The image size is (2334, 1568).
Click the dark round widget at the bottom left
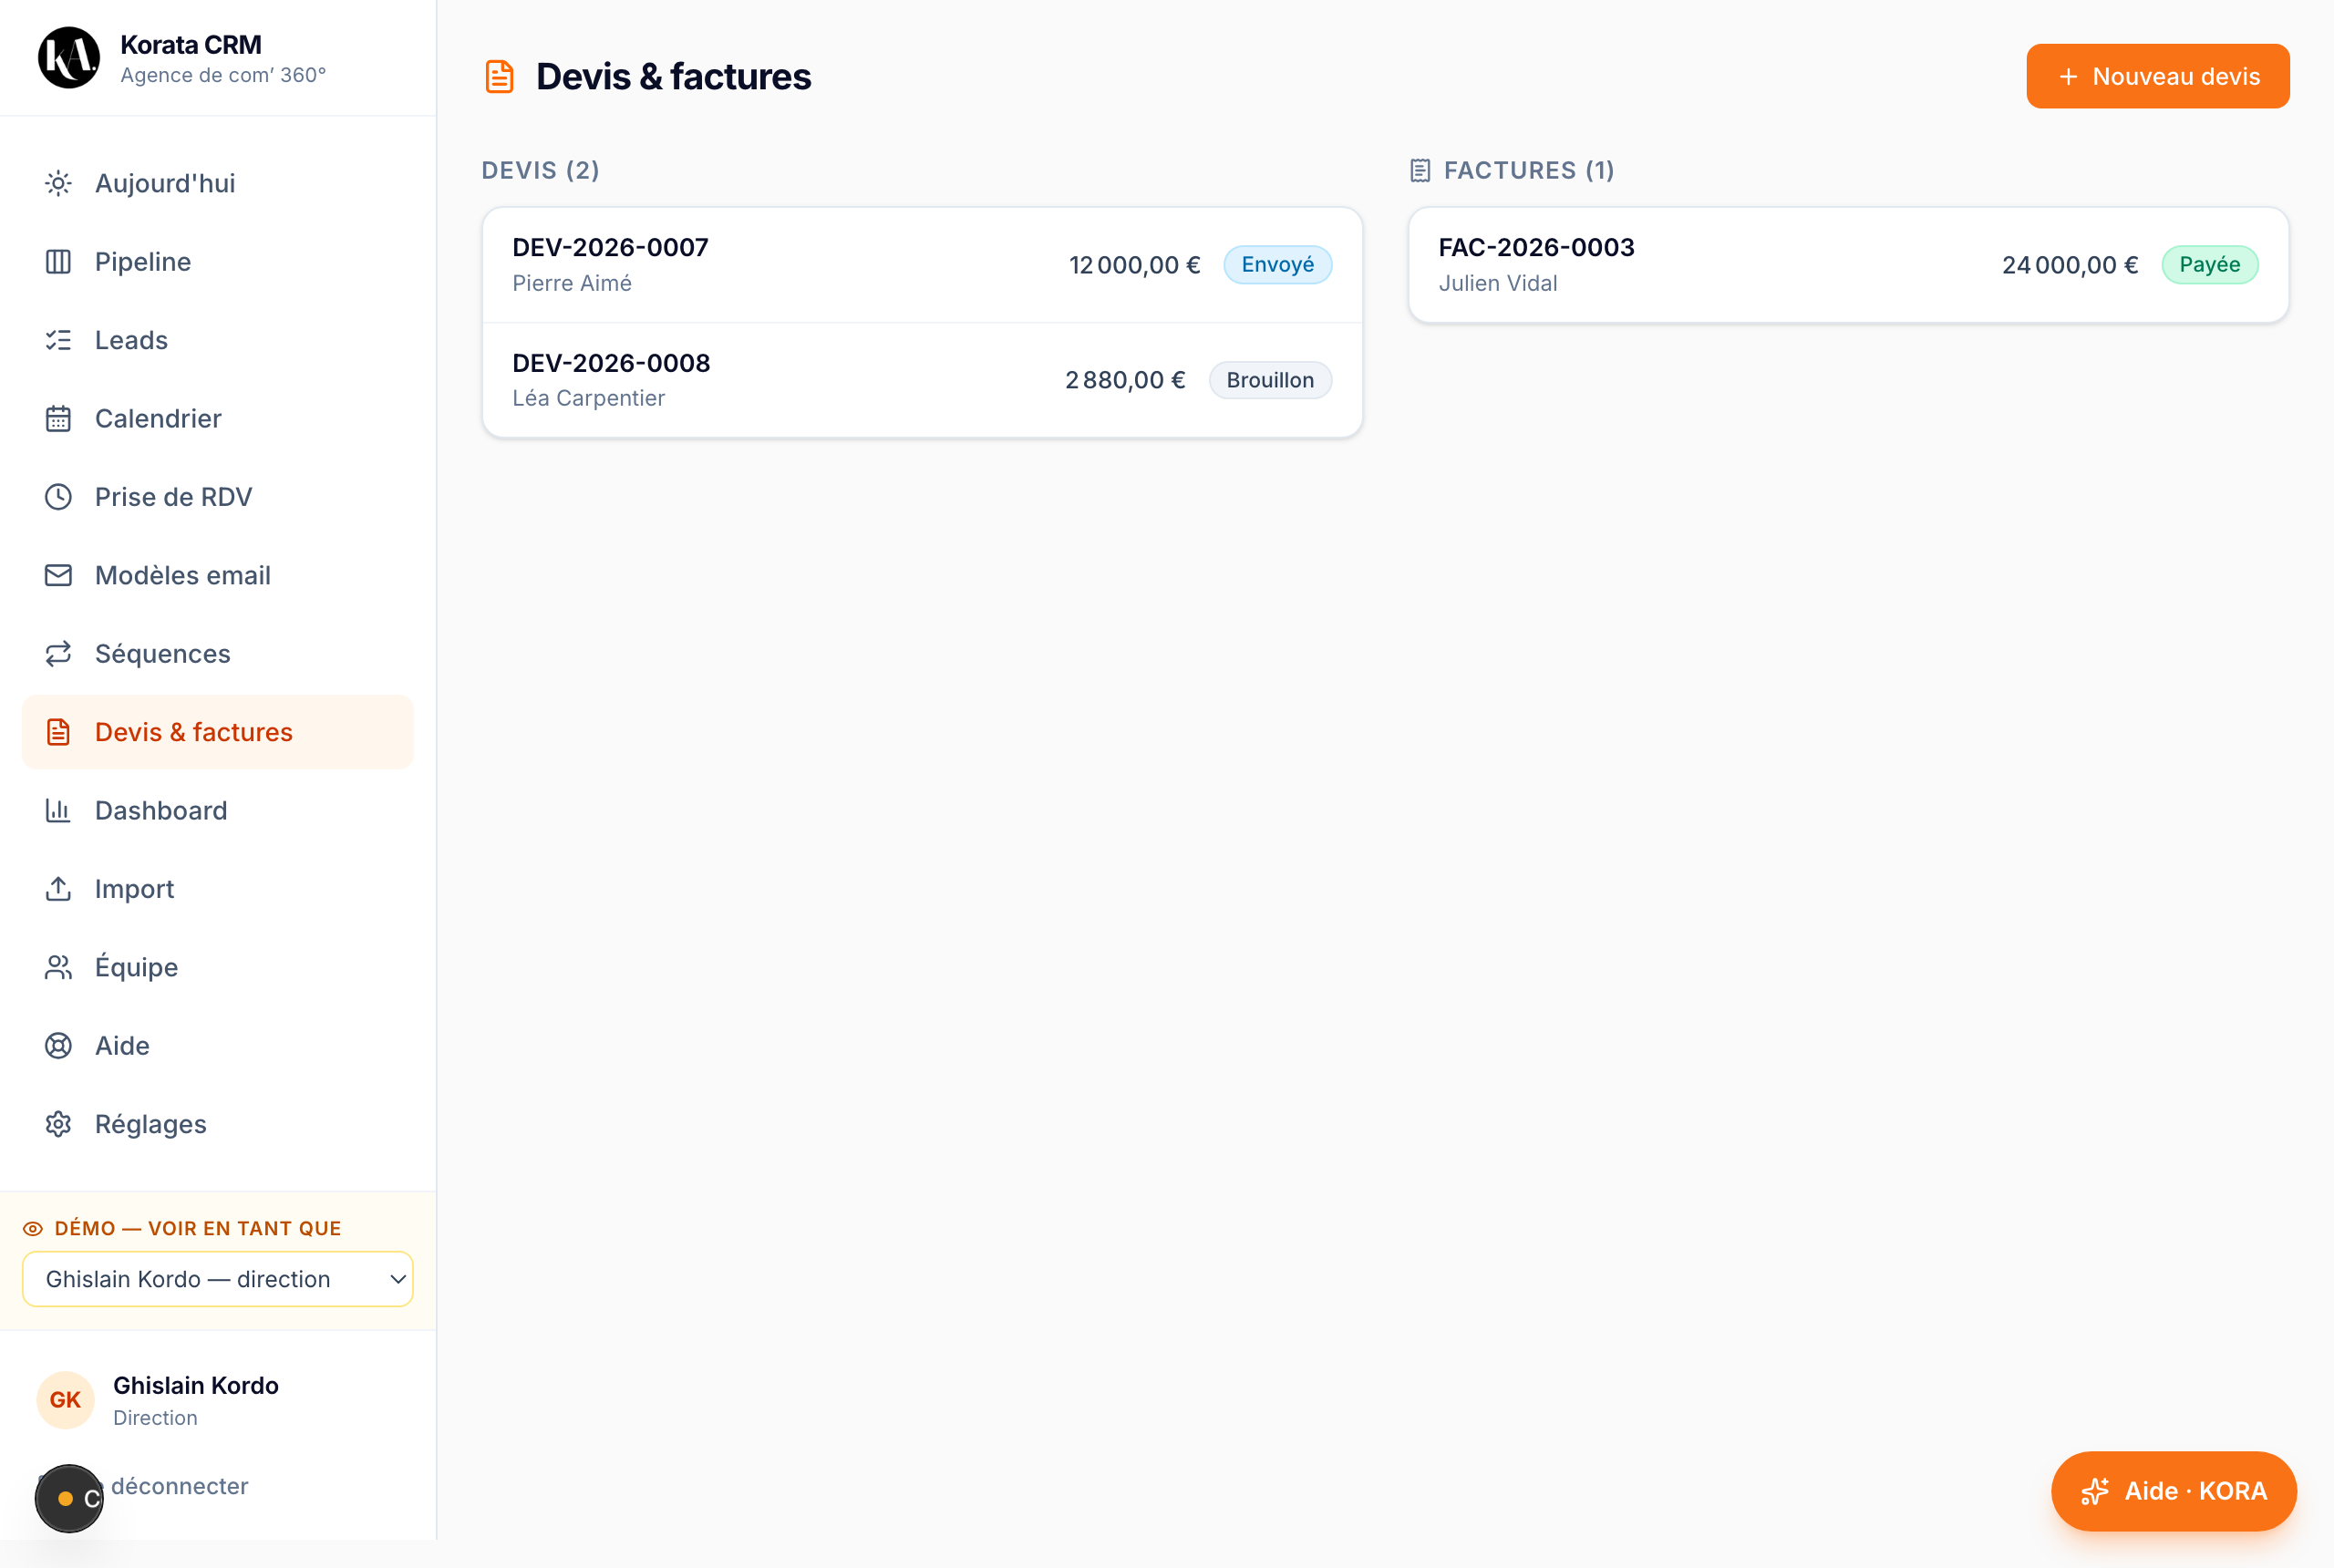tap(69, 1498)
